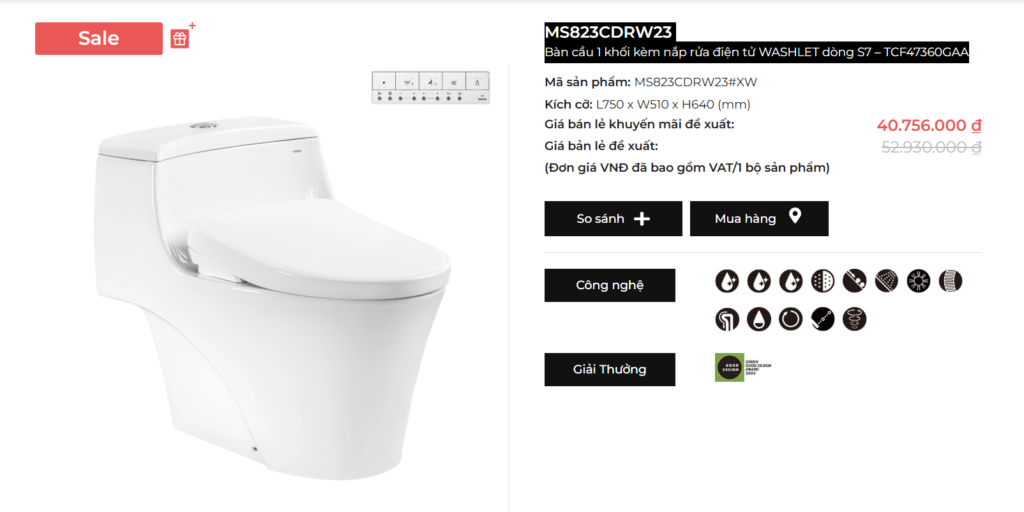The image size is (1024, 512).
Task: Click the red Sale badge
Action: point(99,39)
